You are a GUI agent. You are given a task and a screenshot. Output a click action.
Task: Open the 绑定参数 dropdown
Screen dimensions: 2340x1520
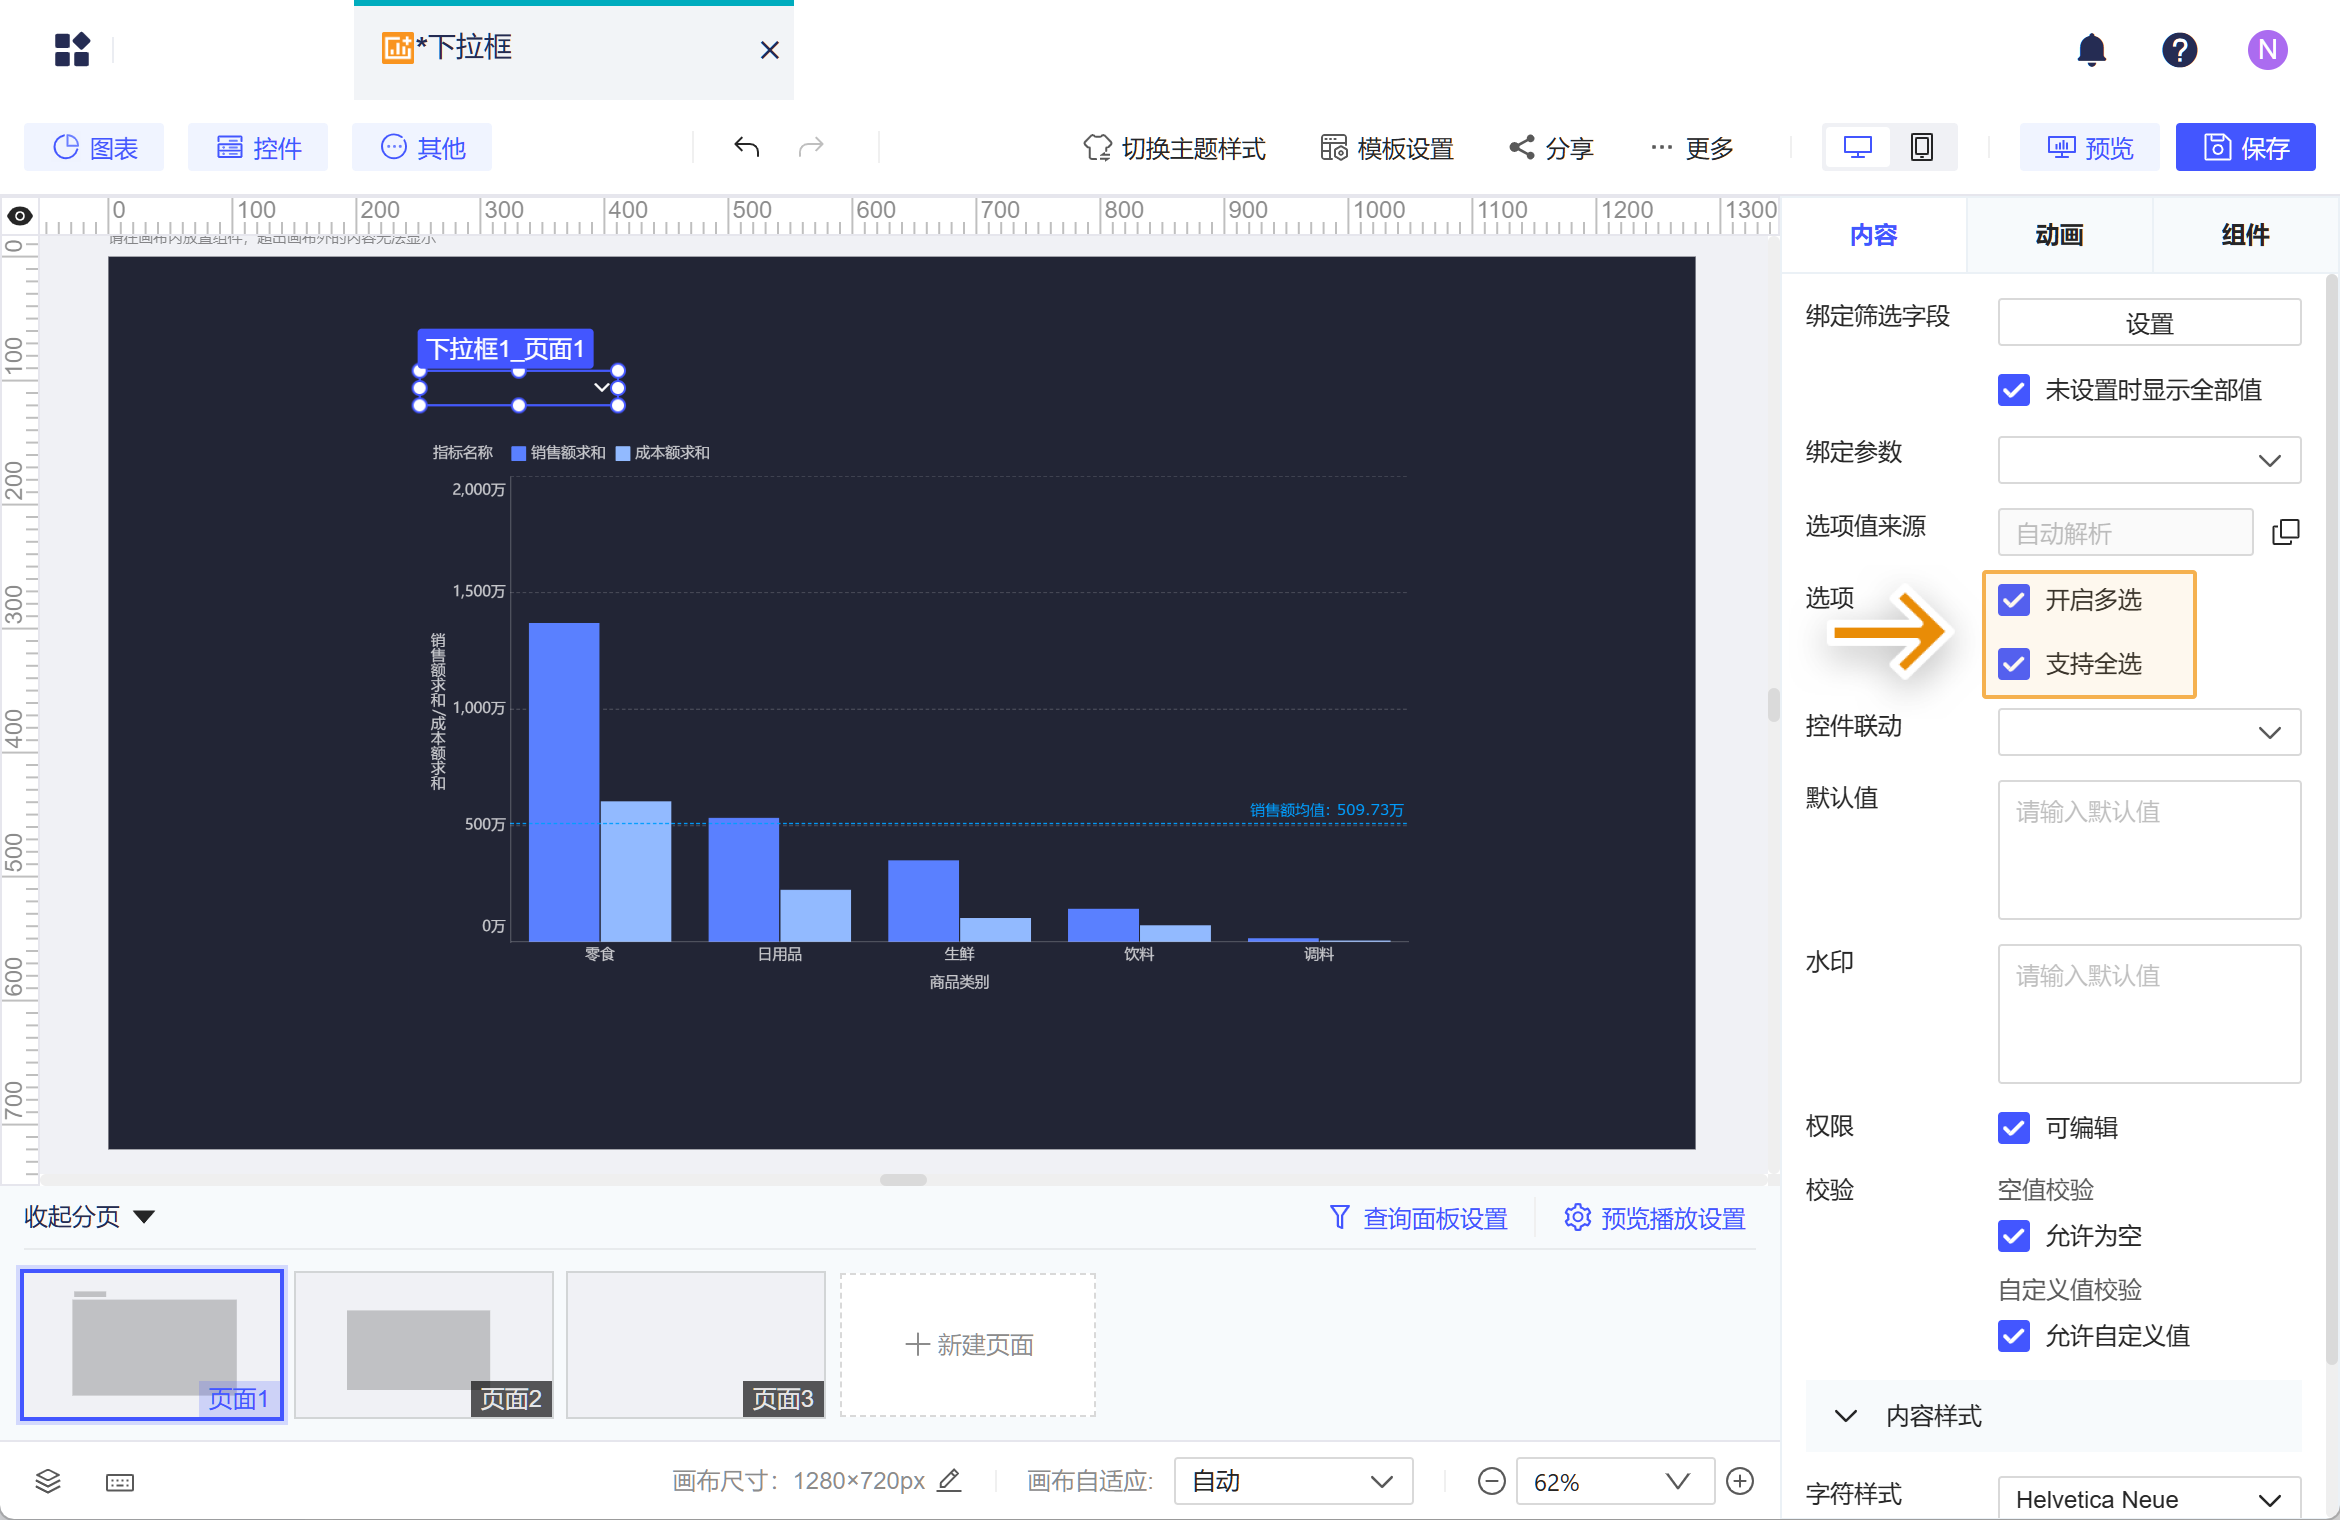[x=2149, y=460]
